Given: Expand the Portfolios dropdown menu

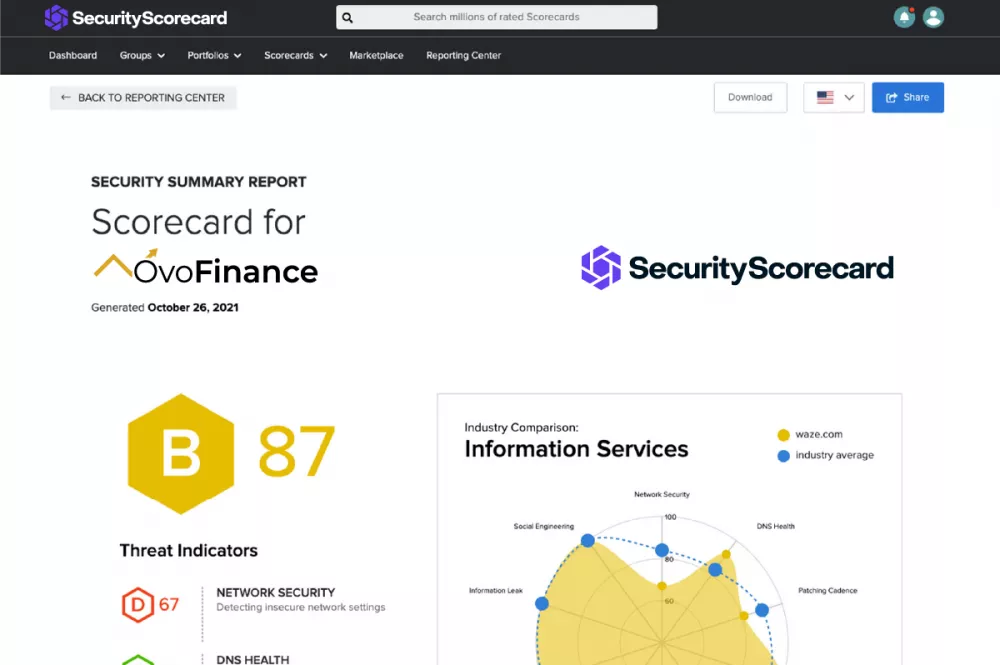Looking at the screenshot, I should (214, 55).
